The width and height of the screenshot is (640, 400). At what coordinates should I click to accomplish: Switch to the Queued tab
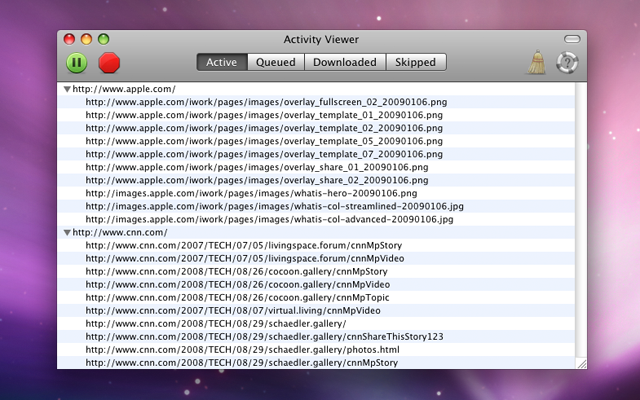(275, 62)
